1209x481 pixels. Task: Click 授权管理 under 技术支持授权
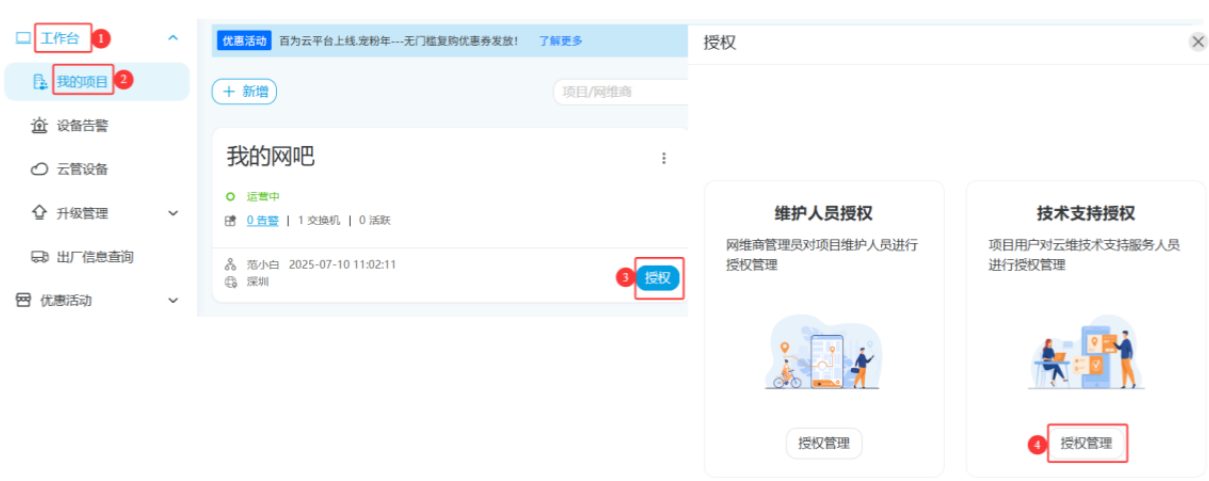(x=1086, y=443)
